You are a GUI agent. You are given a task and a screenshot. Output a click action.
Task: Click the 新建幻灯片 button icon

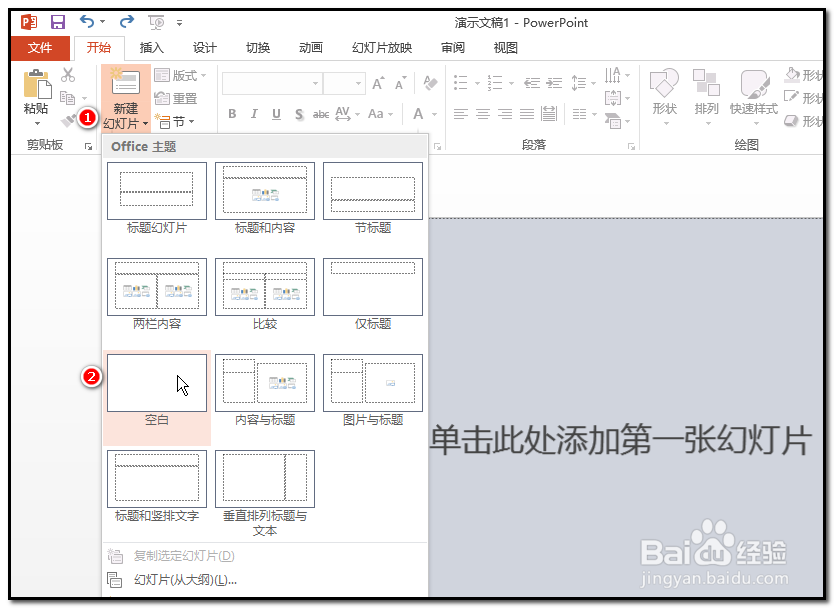click(x=126, y=82)
